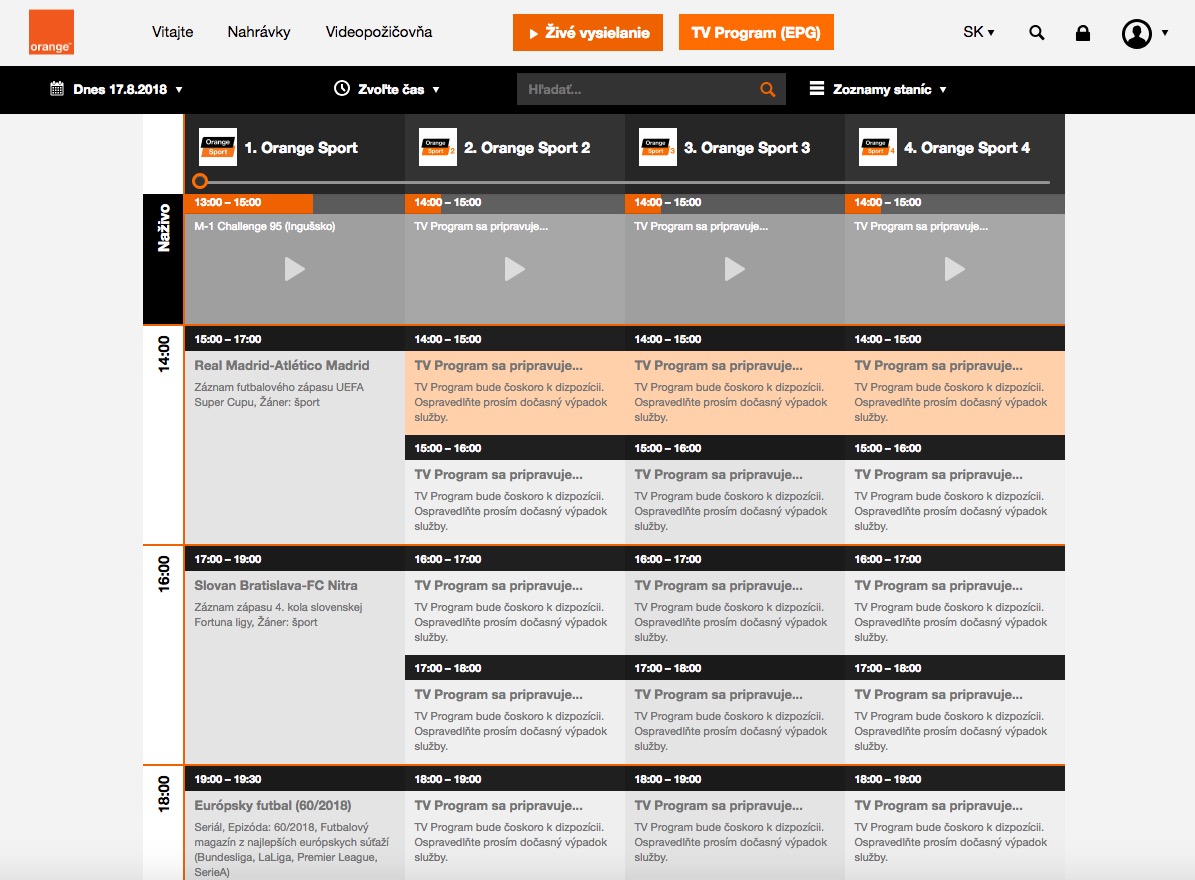Screen dimensions: 1195x880
Task: Select 1. Orange Sport channel title
Action: click(x=301, y=148)
